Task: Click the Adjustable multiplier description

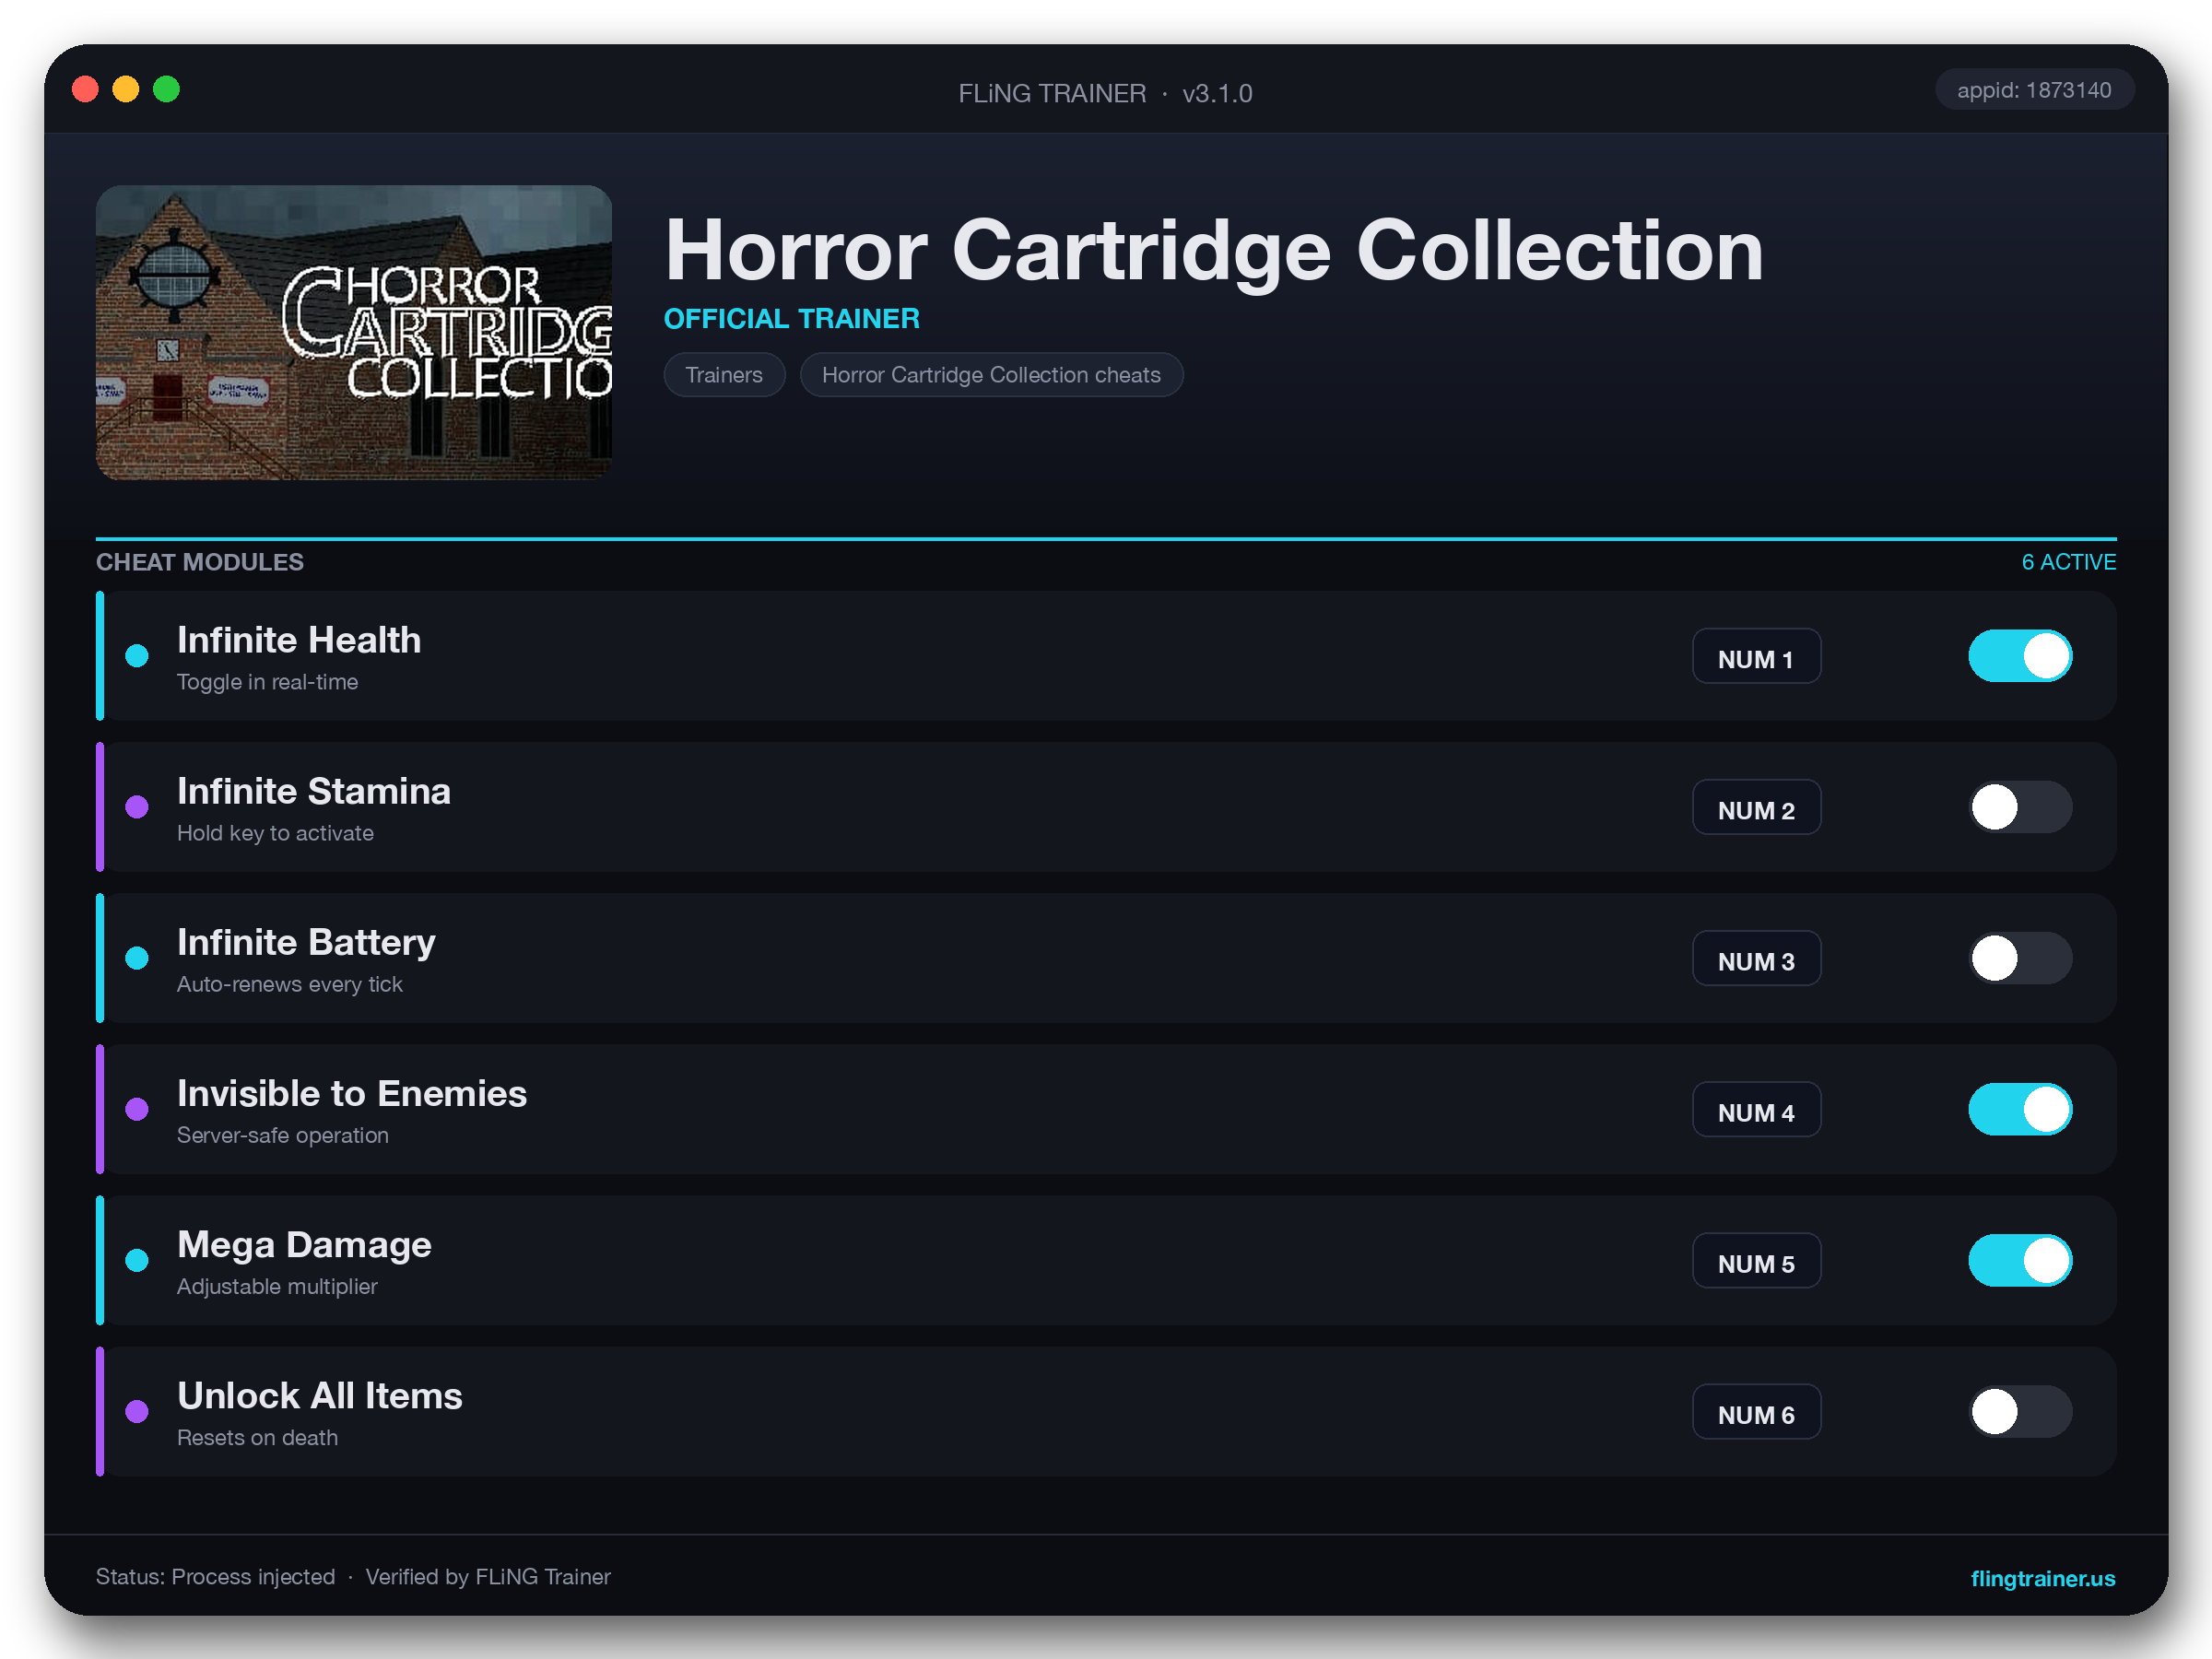Action: pos(278,1286)
